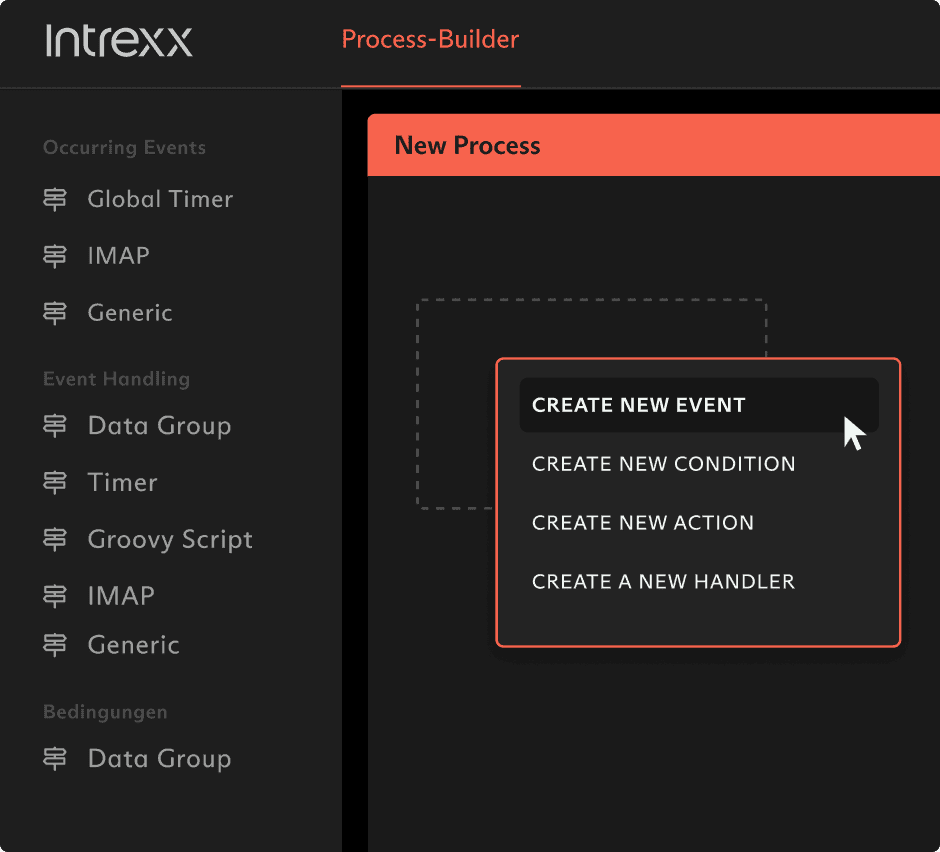Click the Event Handling section heading
Image resolution: width=940 pixels, height=852 pixels.
[116, 380]
